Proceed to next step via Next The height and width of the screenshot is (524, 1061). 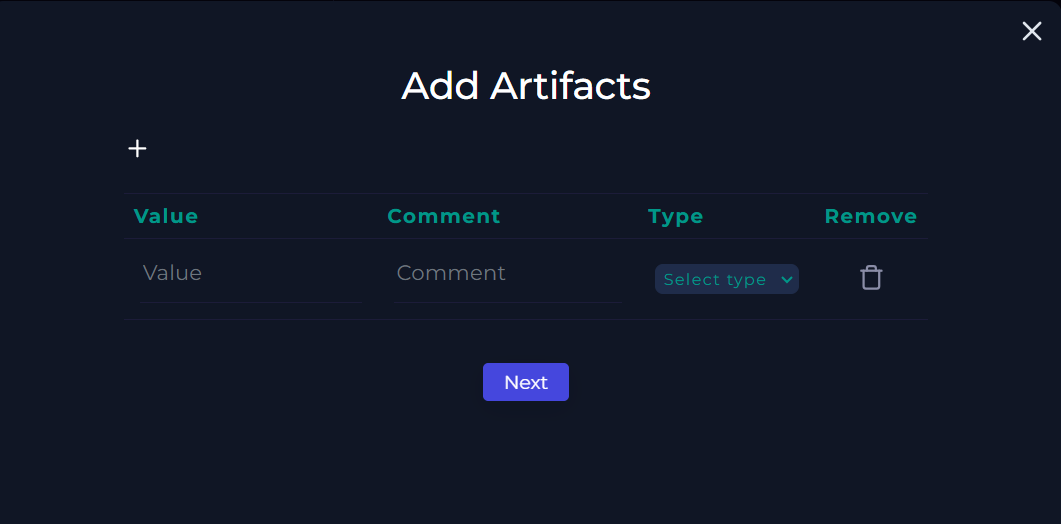[x=526, y=383]
